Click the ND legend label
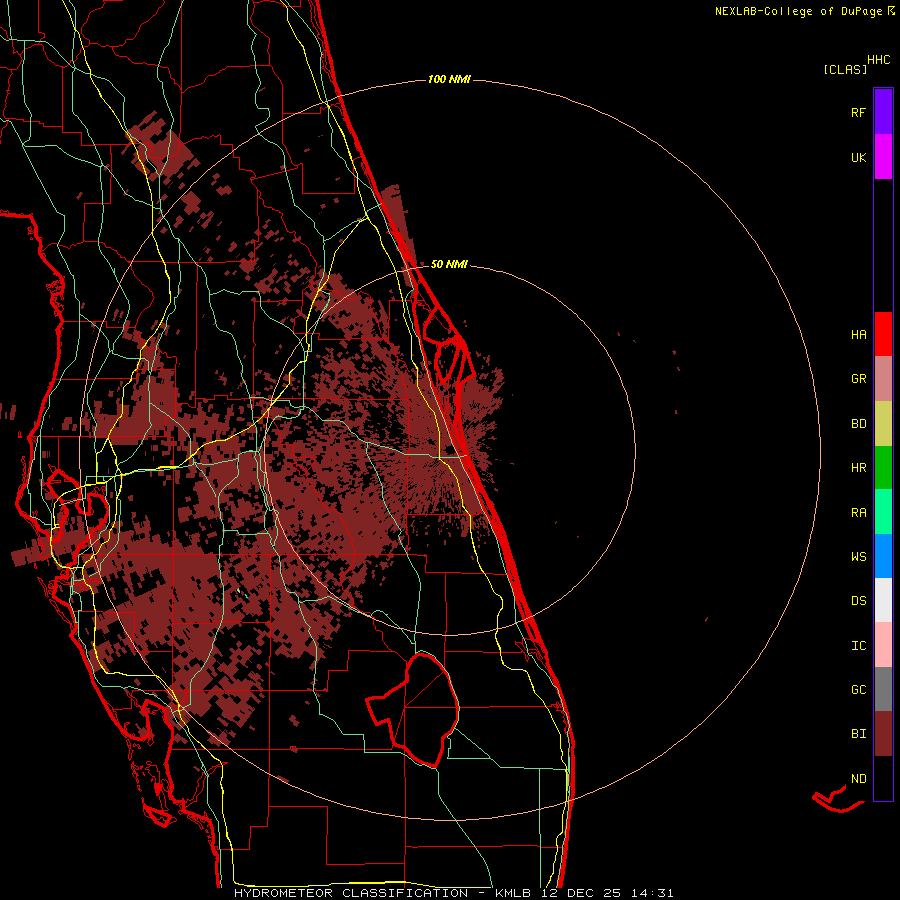The height and width of the screenshot is (900, 900). pos(858,779)
